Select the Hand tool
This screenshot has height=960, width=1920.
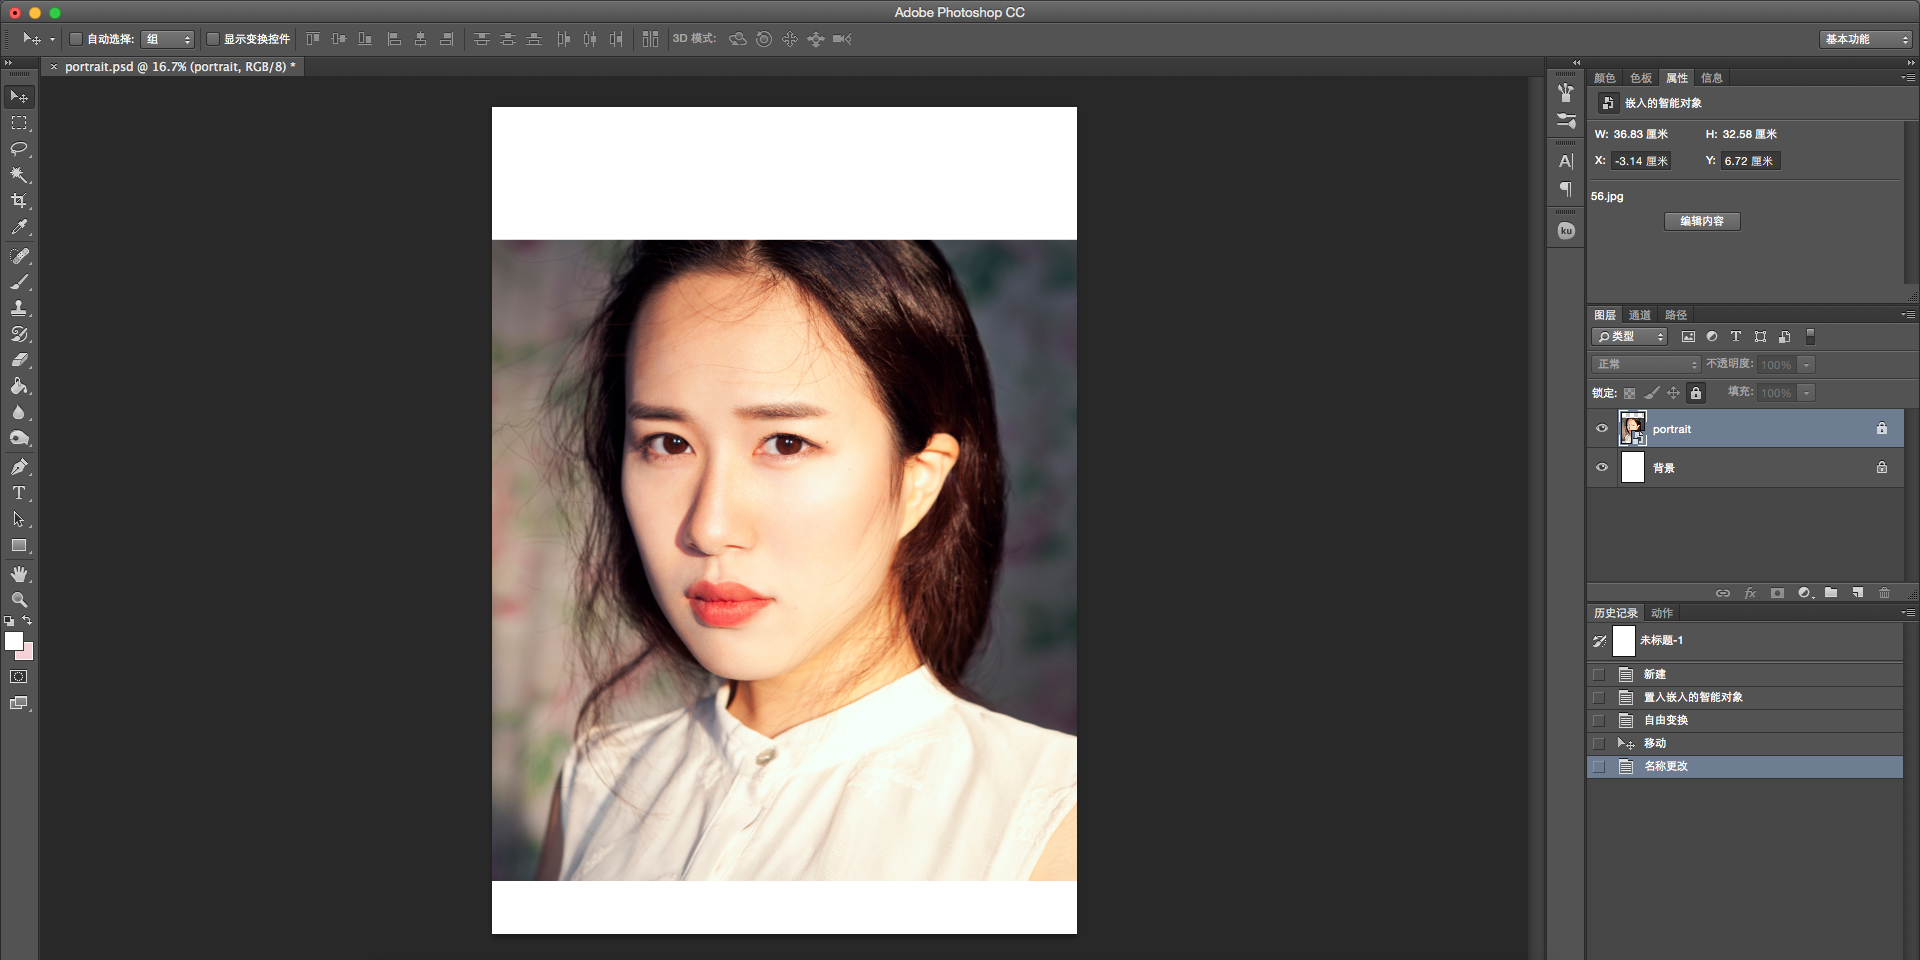tap(19, 574)
